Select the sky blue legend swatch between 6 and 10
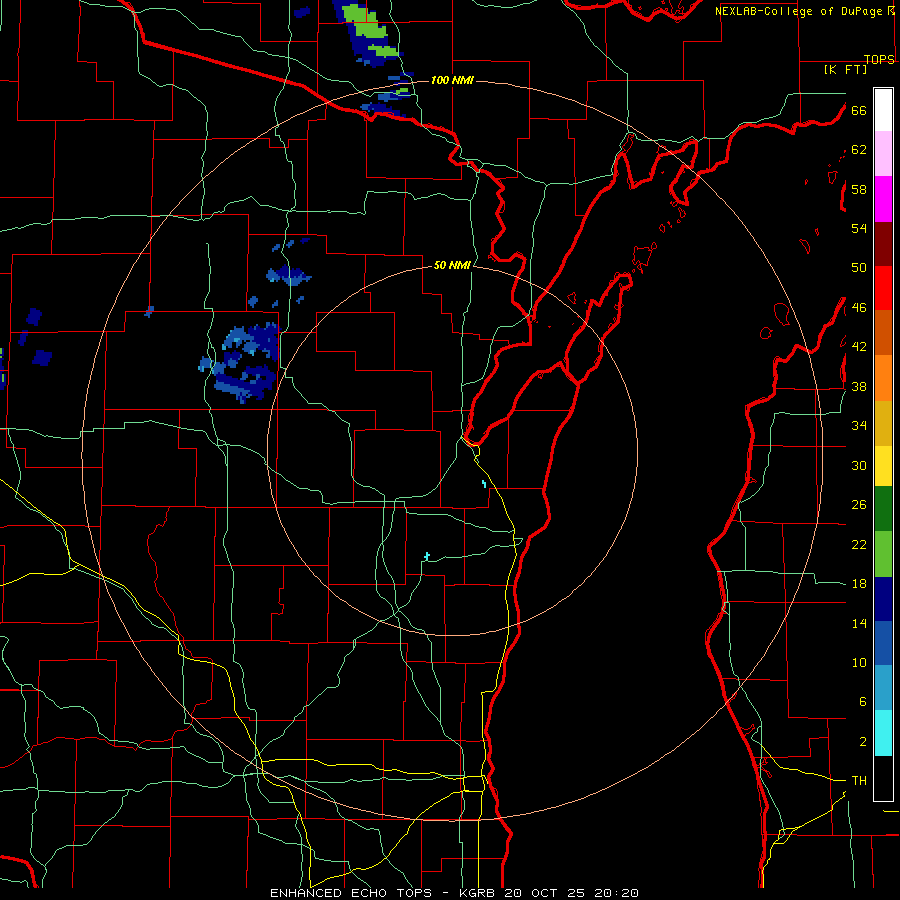The height and width of the screenshot is (900, 900). point(883,687)
